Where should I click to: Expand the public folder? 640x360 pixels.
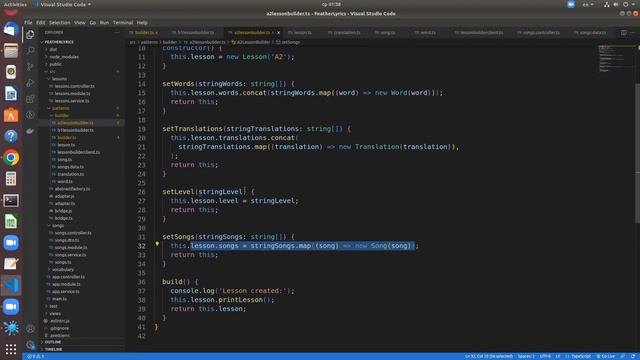click(55, 64)
